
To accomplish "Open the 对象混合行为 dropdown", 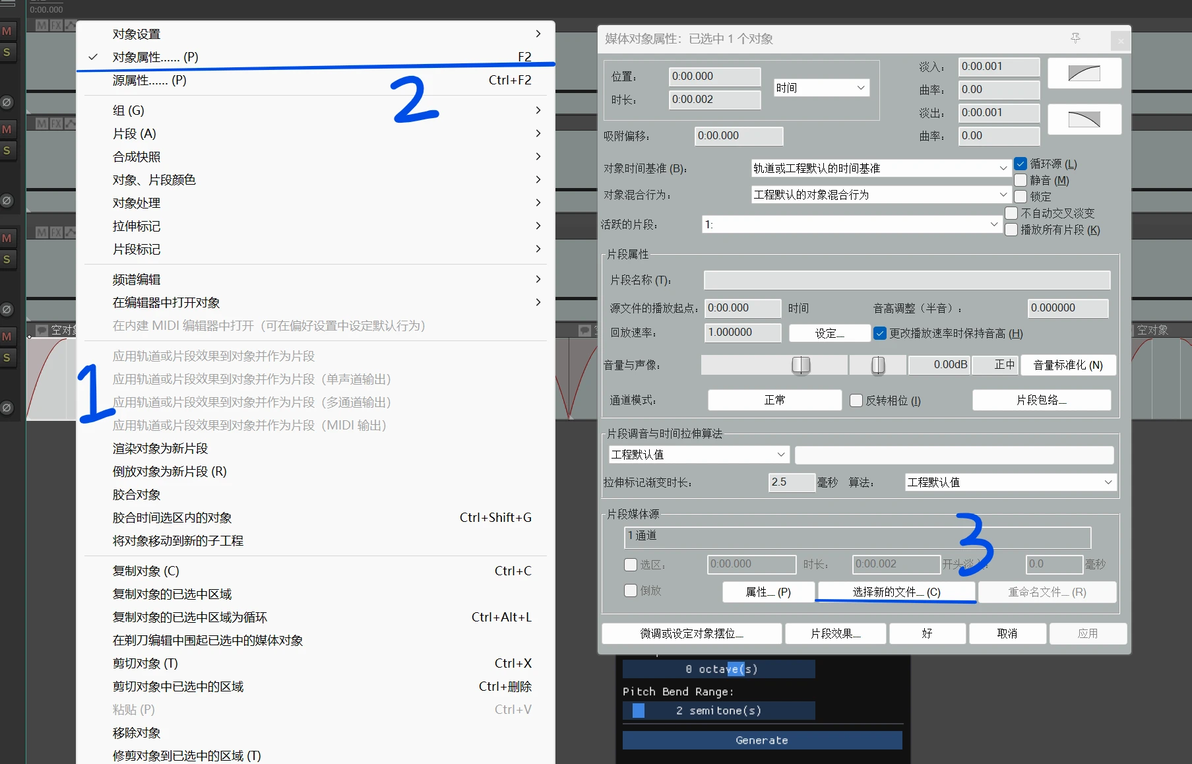I will pos(880,195).
